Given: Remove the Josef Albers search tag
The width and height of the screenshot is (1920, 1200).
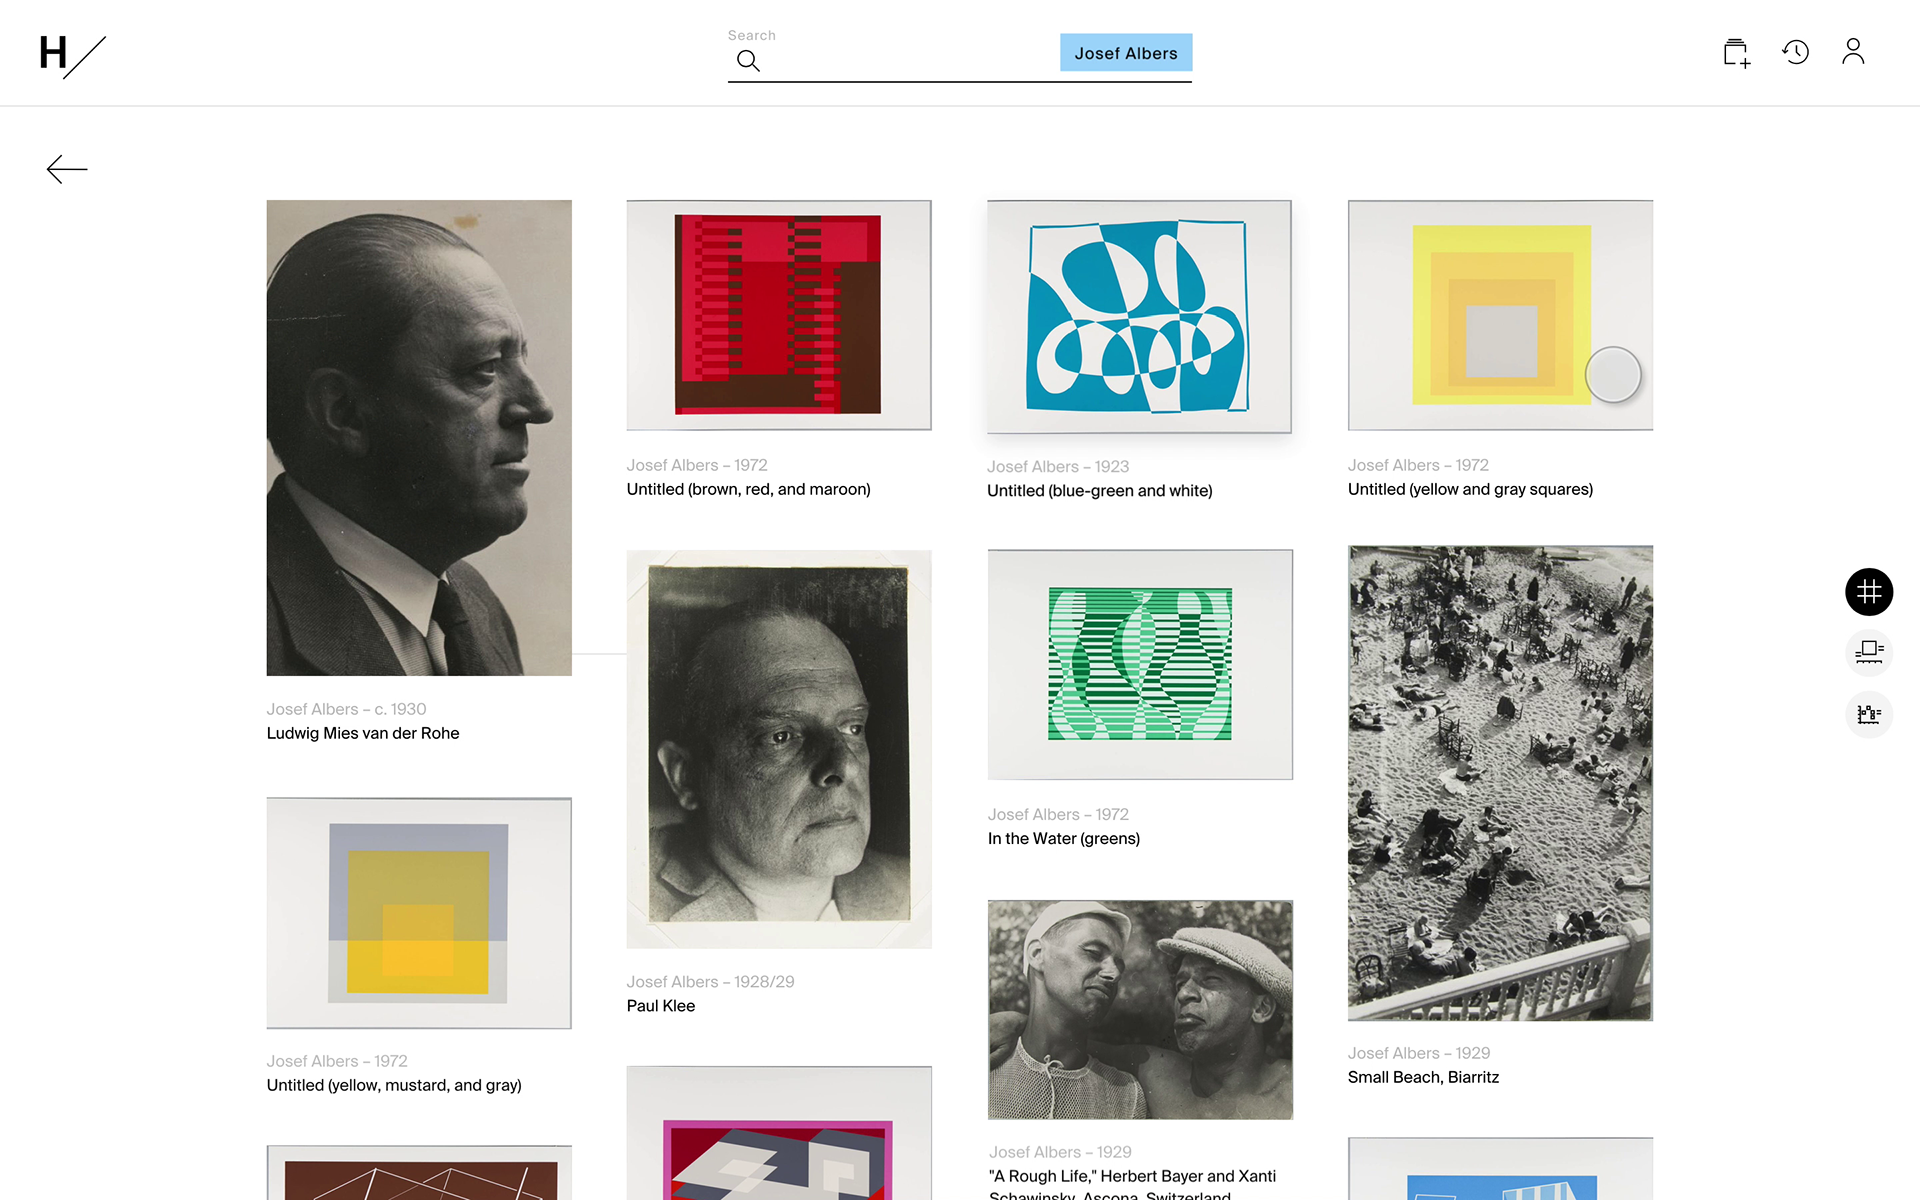Looking at the screenshot, I should click(1126, 53).
